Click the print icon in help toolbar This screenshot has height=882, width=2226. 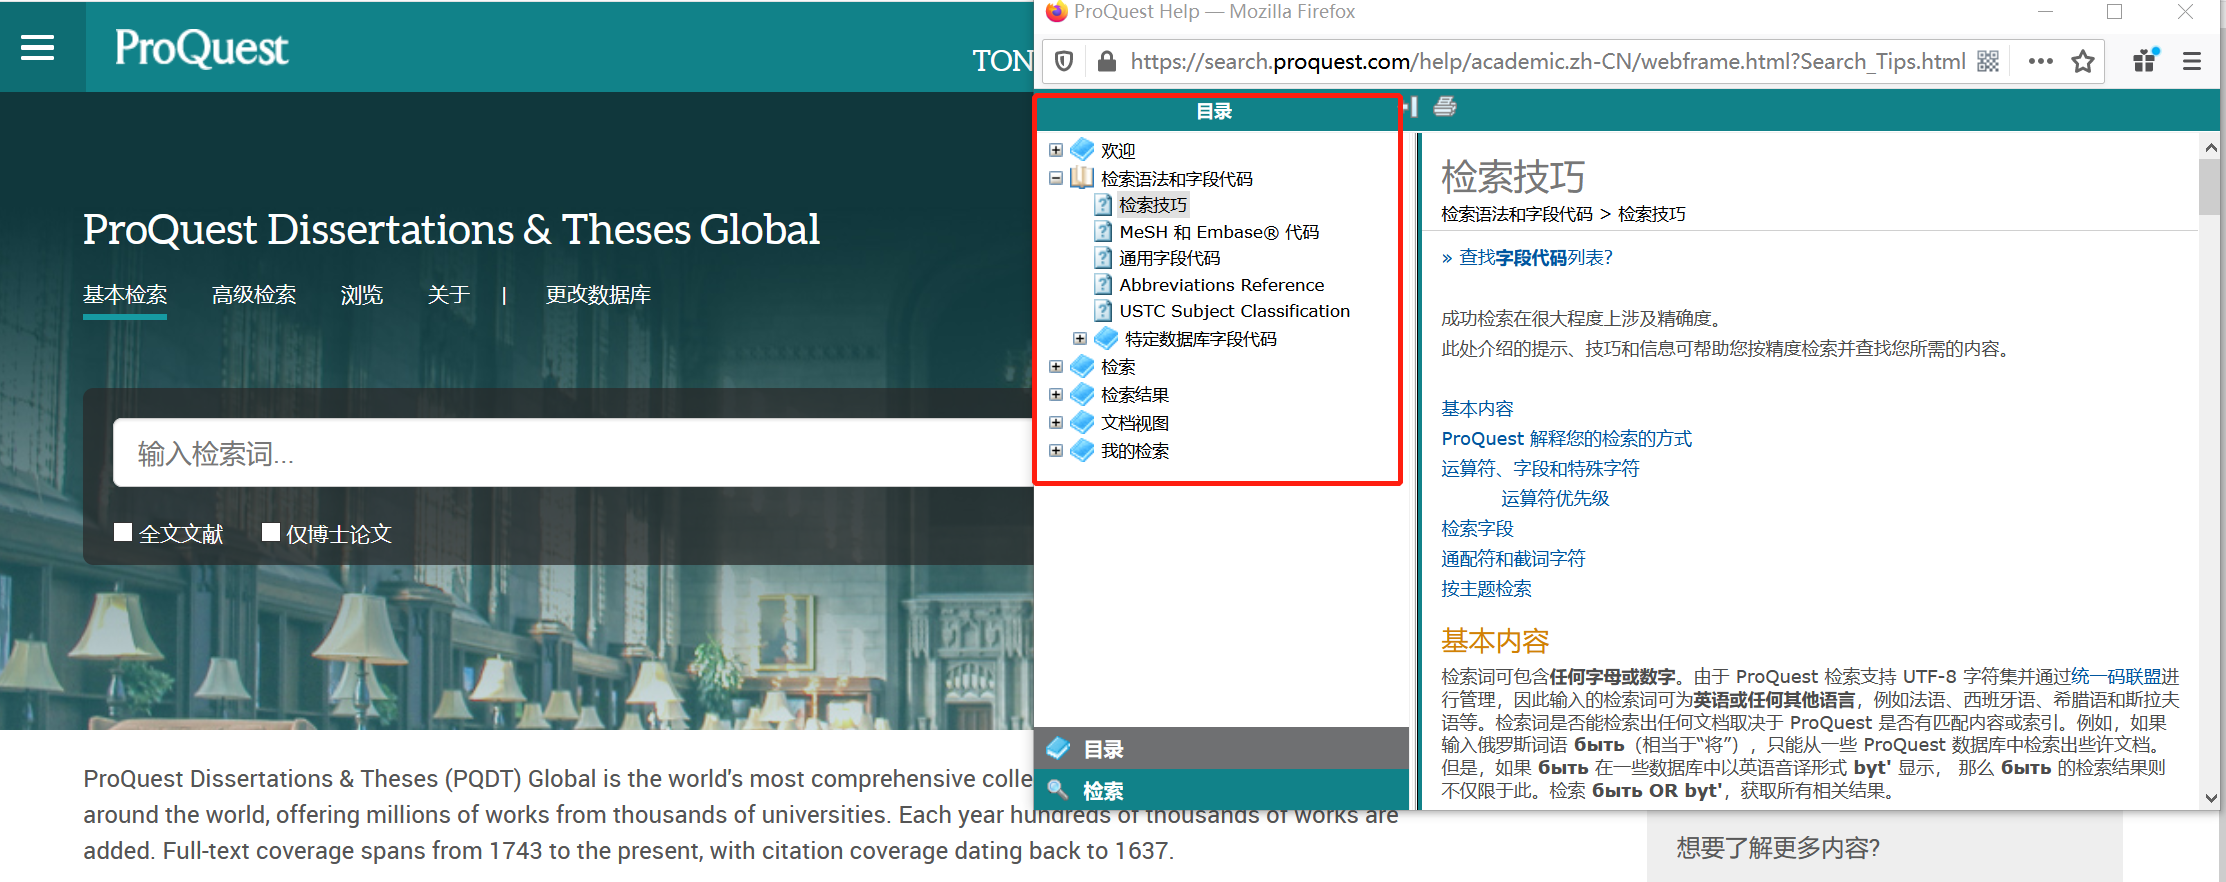1445,106
